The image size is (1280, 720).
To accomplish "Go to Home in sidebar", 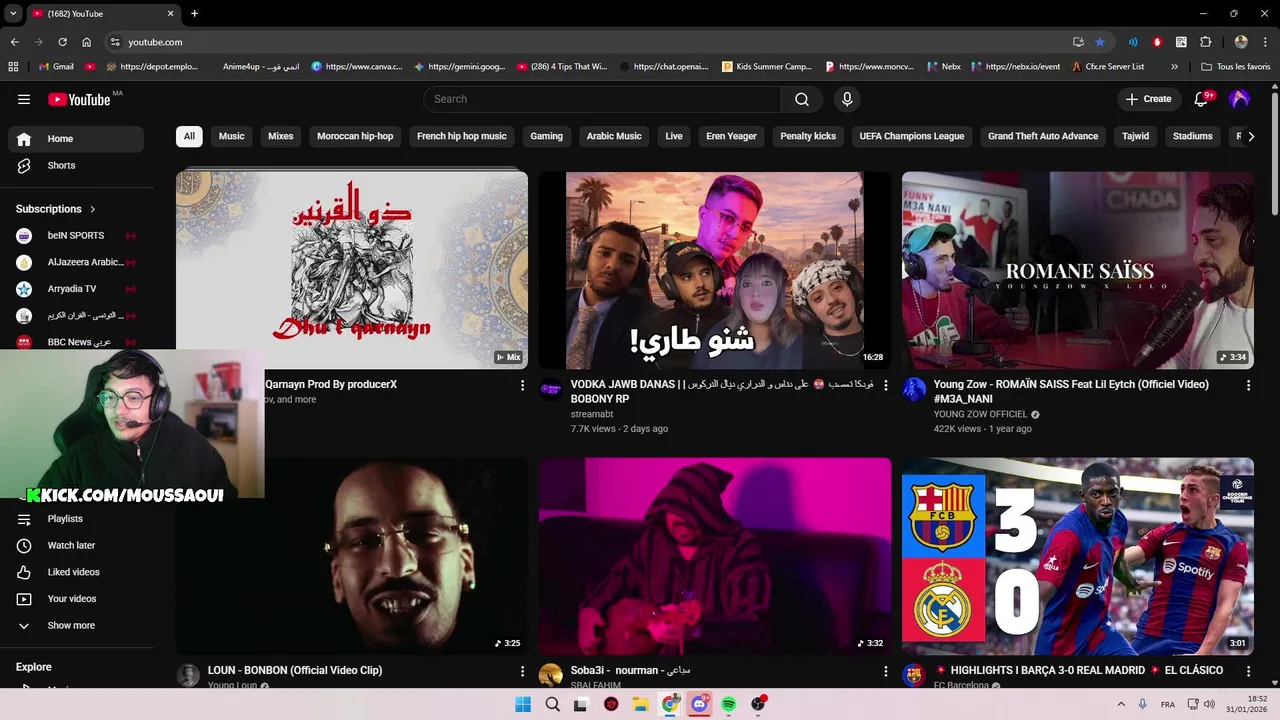I will pyautogui.click(x=76, y=139).
